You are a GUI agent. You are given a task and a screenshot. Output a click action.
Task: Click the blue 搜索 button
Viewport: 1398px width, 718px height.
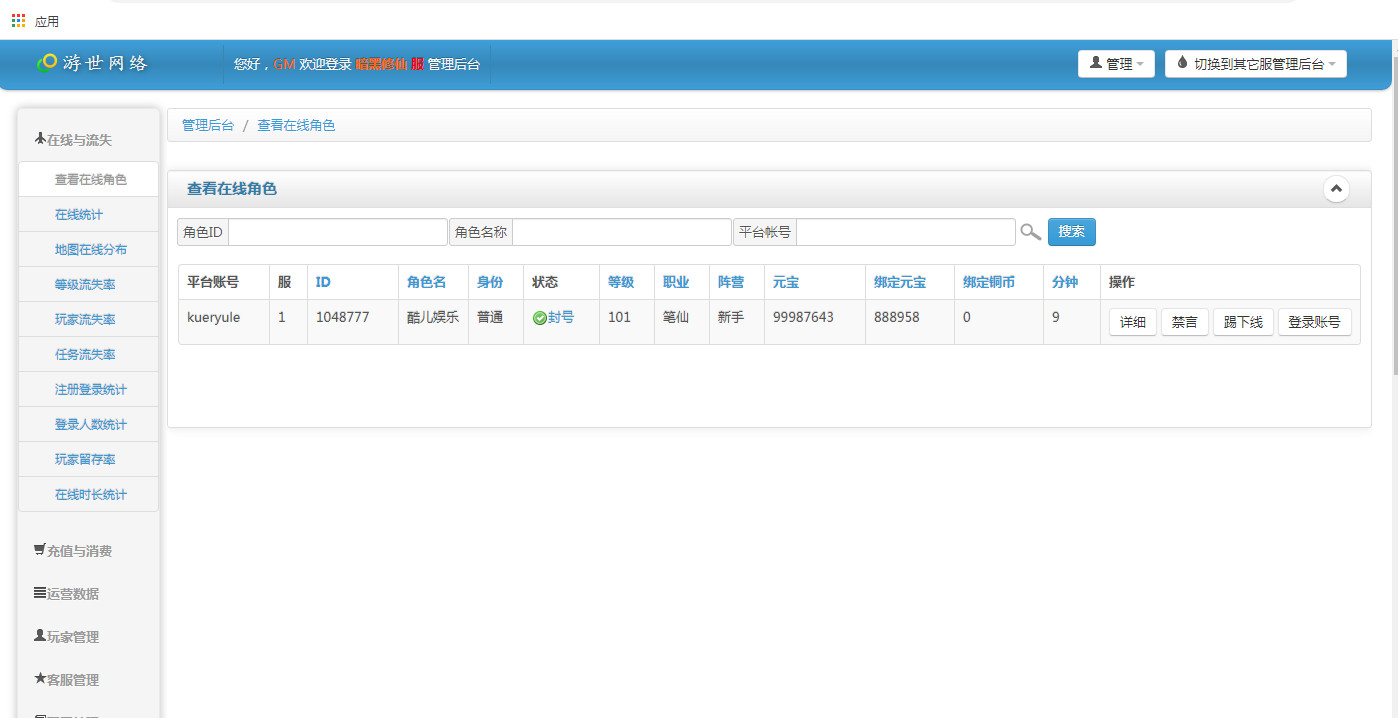tap(1071, 232)
